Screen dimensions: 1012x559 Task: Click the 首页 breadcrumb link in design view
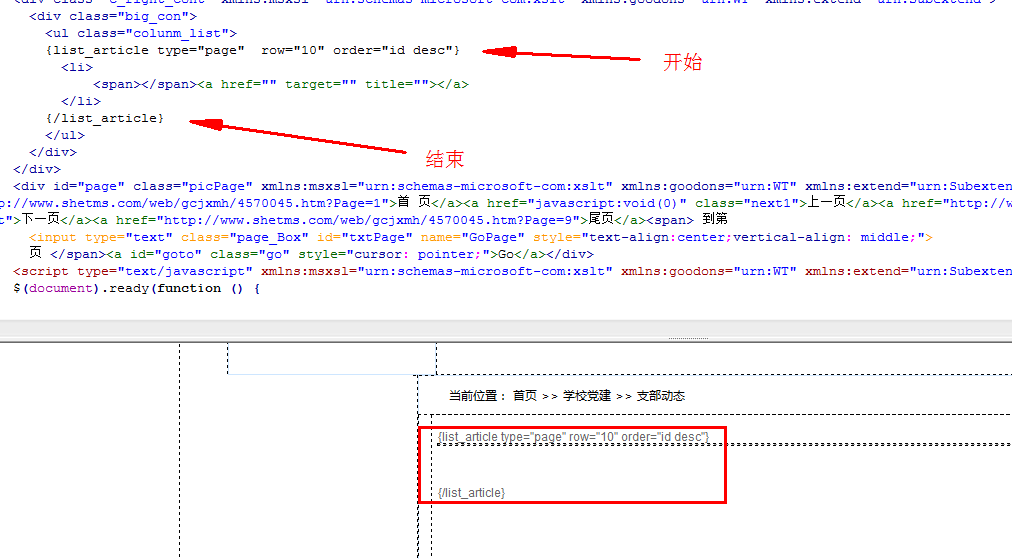pyautogui.click(x=524, y=396)
